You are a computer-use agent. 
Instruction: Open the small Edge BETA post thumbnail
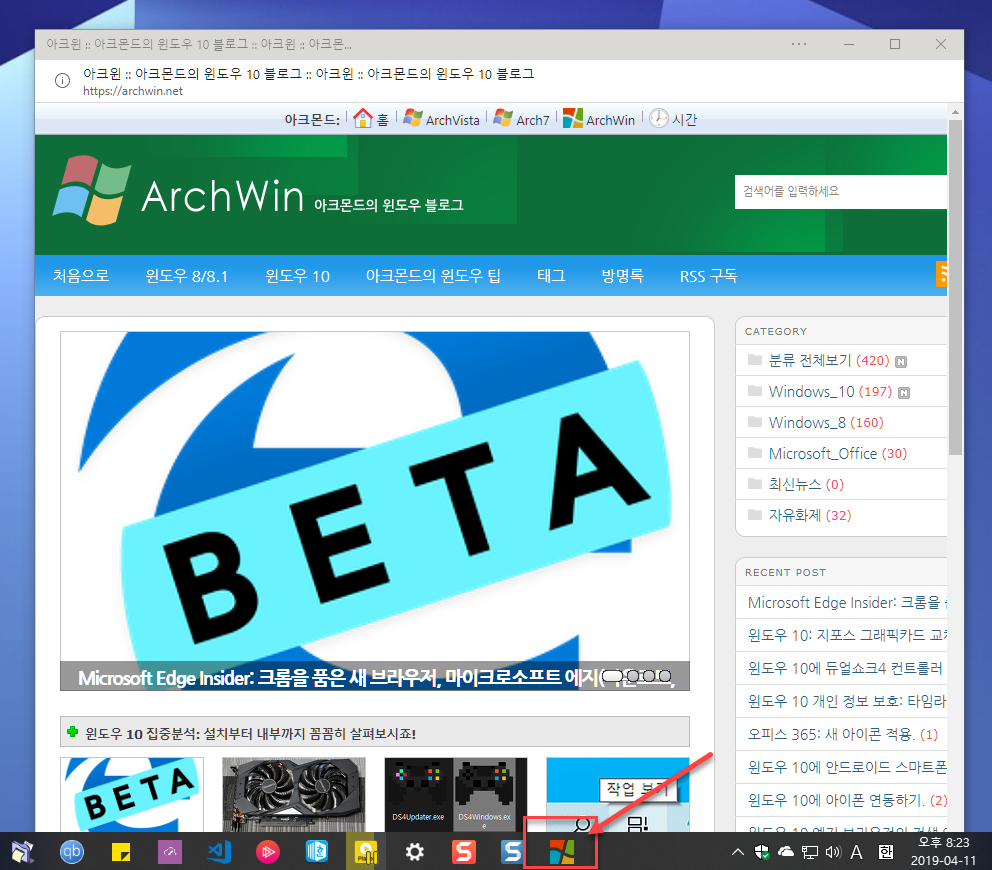coord(132,795)
